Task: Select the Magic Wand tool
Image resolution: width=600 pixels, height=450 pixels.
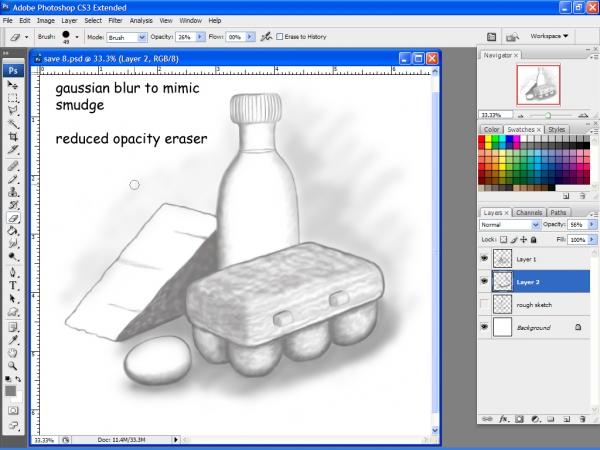Action: 13,124
